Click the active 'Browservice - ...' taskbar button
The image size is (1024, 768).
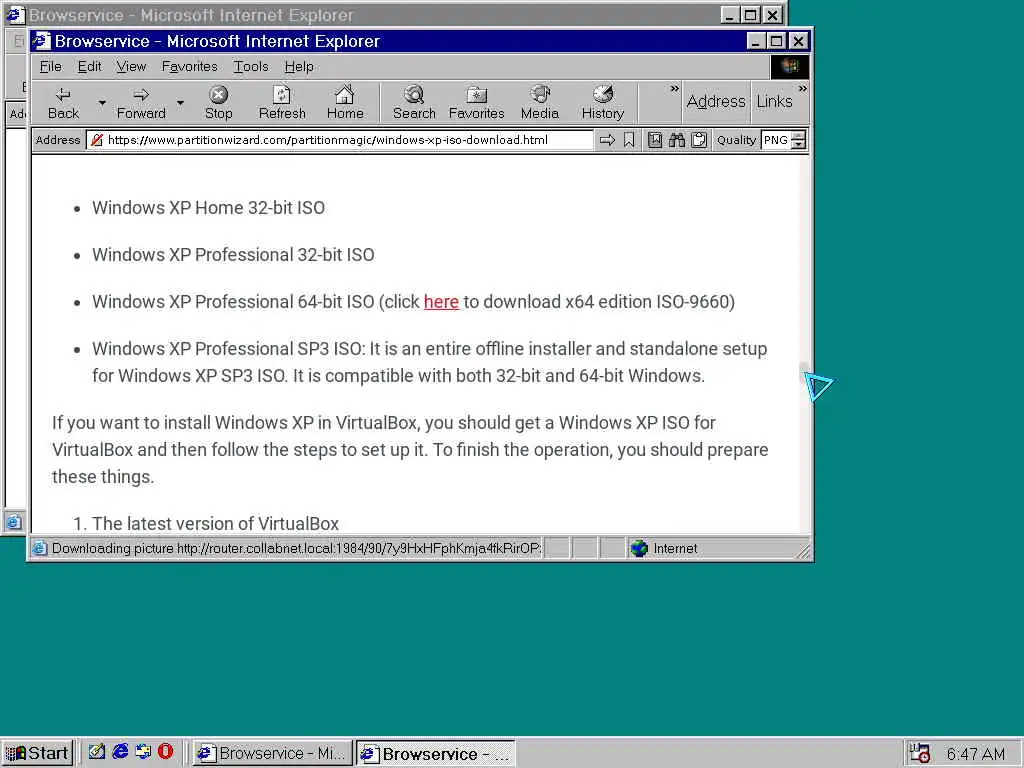coord(436,754)
